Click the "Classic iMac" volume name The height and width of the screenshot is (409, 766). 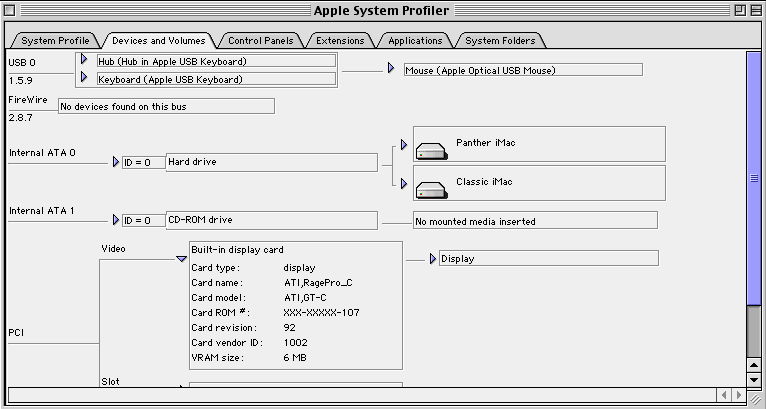tap(484, 182)
